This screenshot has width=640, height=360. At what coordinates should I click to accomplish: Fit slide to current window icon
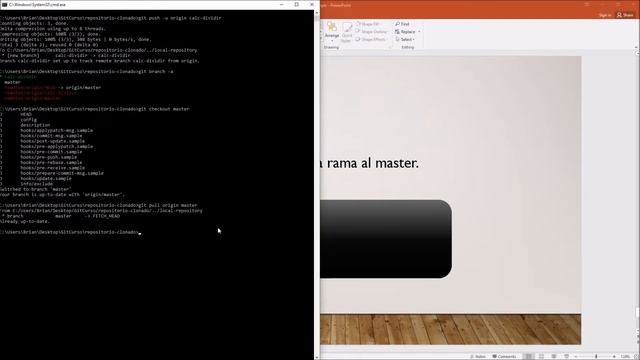(x=636, y=357)
